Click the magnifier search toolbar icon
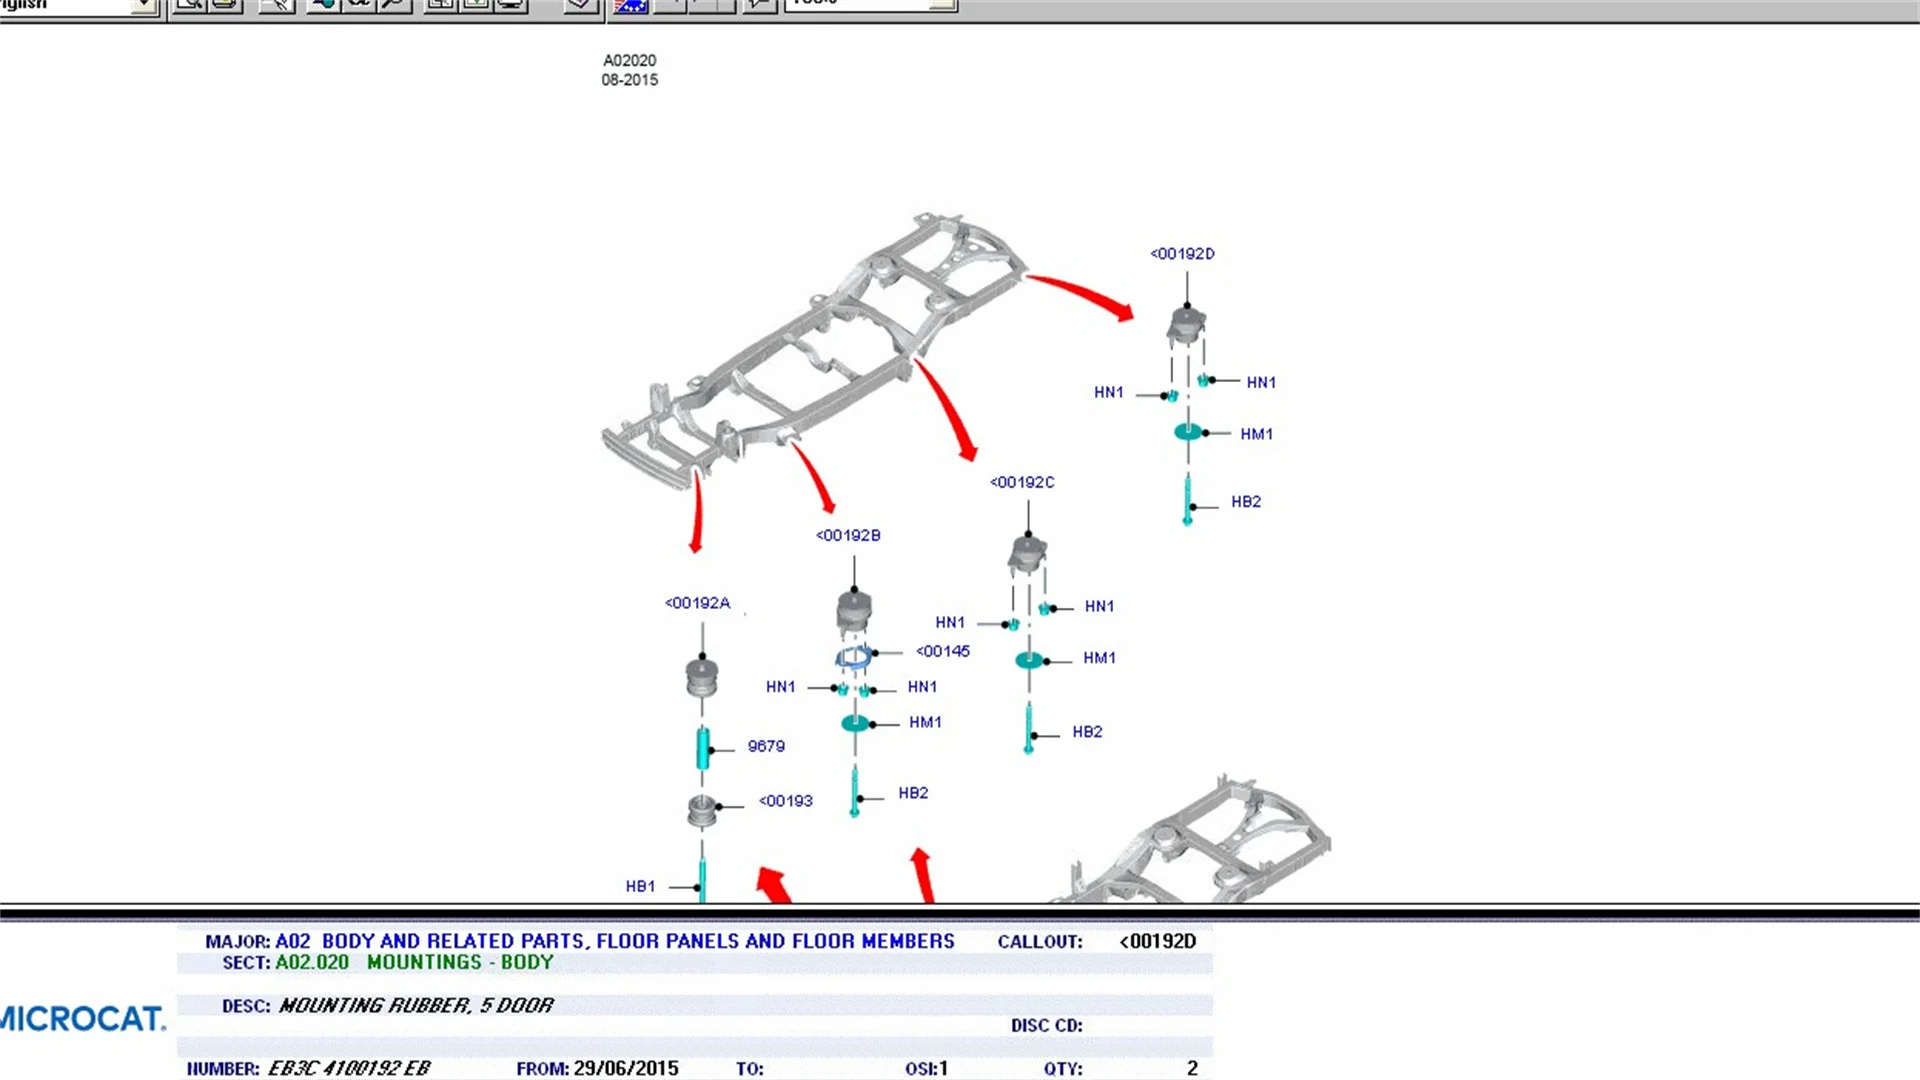The height and width of the screenshot is (1080, 1920). click(x=395, y=5)
